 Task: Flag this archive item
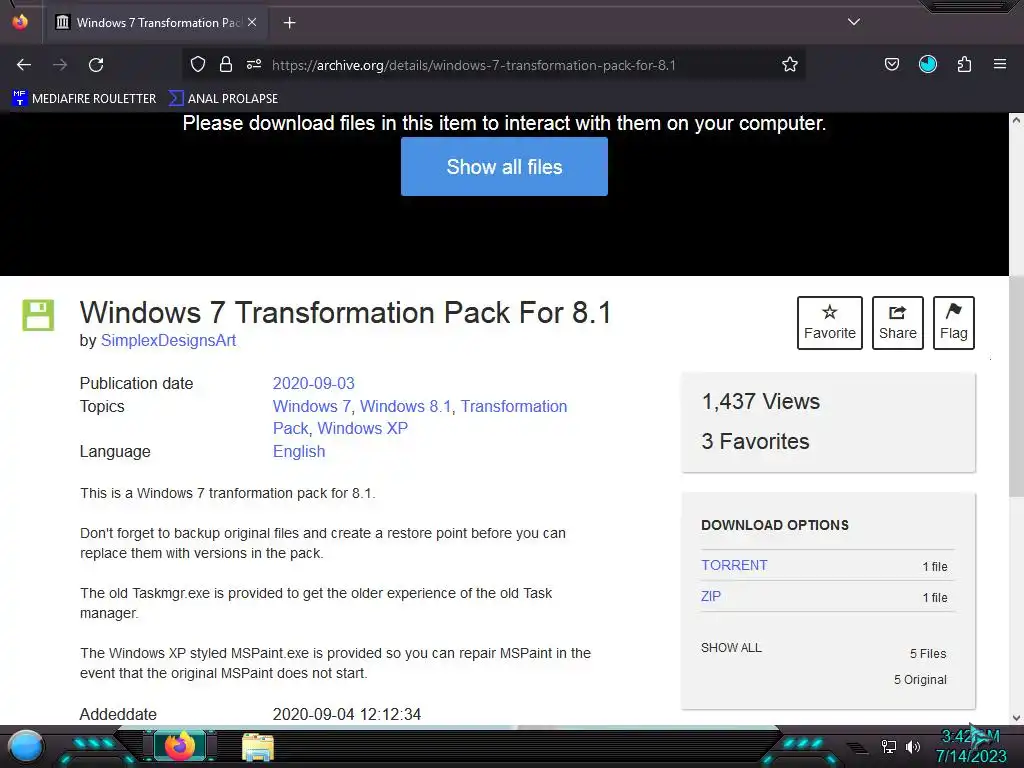pyautogui.click(x=953, y=323)
